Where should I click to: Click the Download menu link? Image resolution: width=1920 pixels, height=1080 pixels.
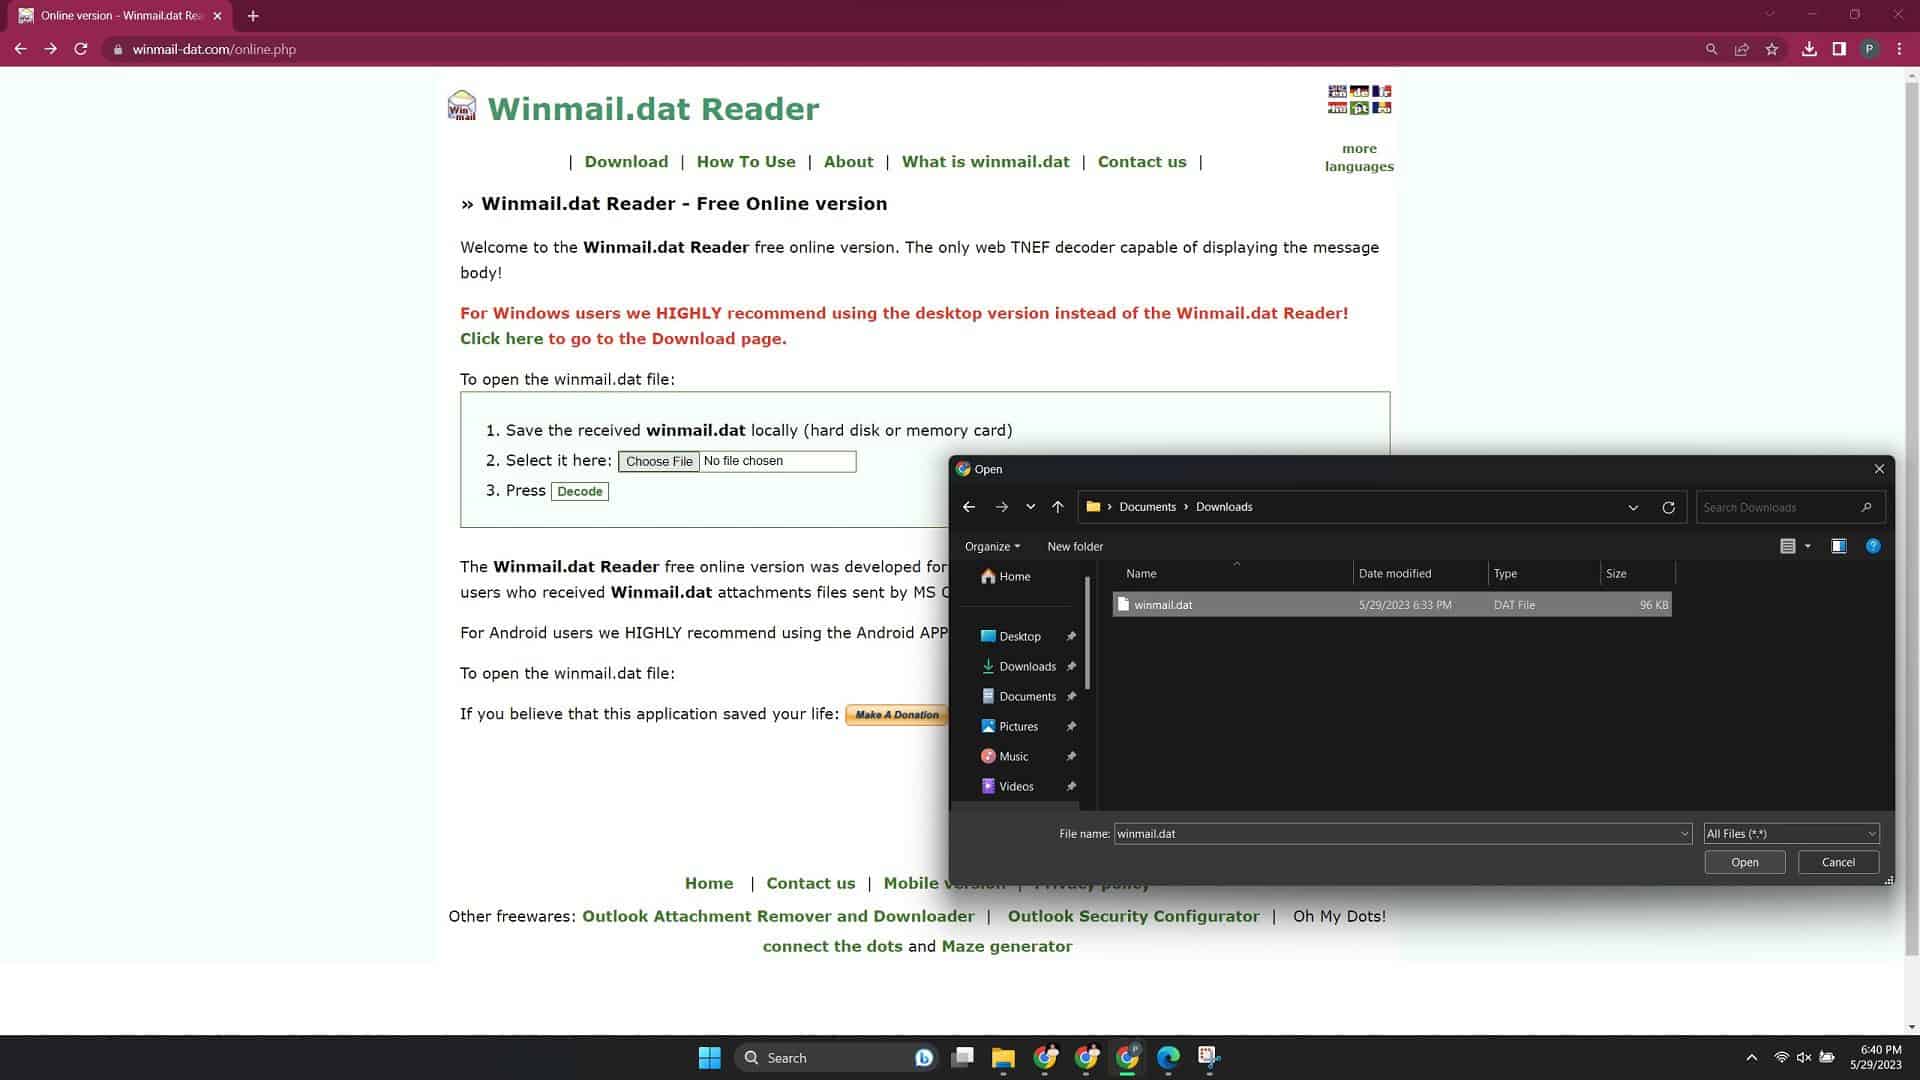[626, 161]
